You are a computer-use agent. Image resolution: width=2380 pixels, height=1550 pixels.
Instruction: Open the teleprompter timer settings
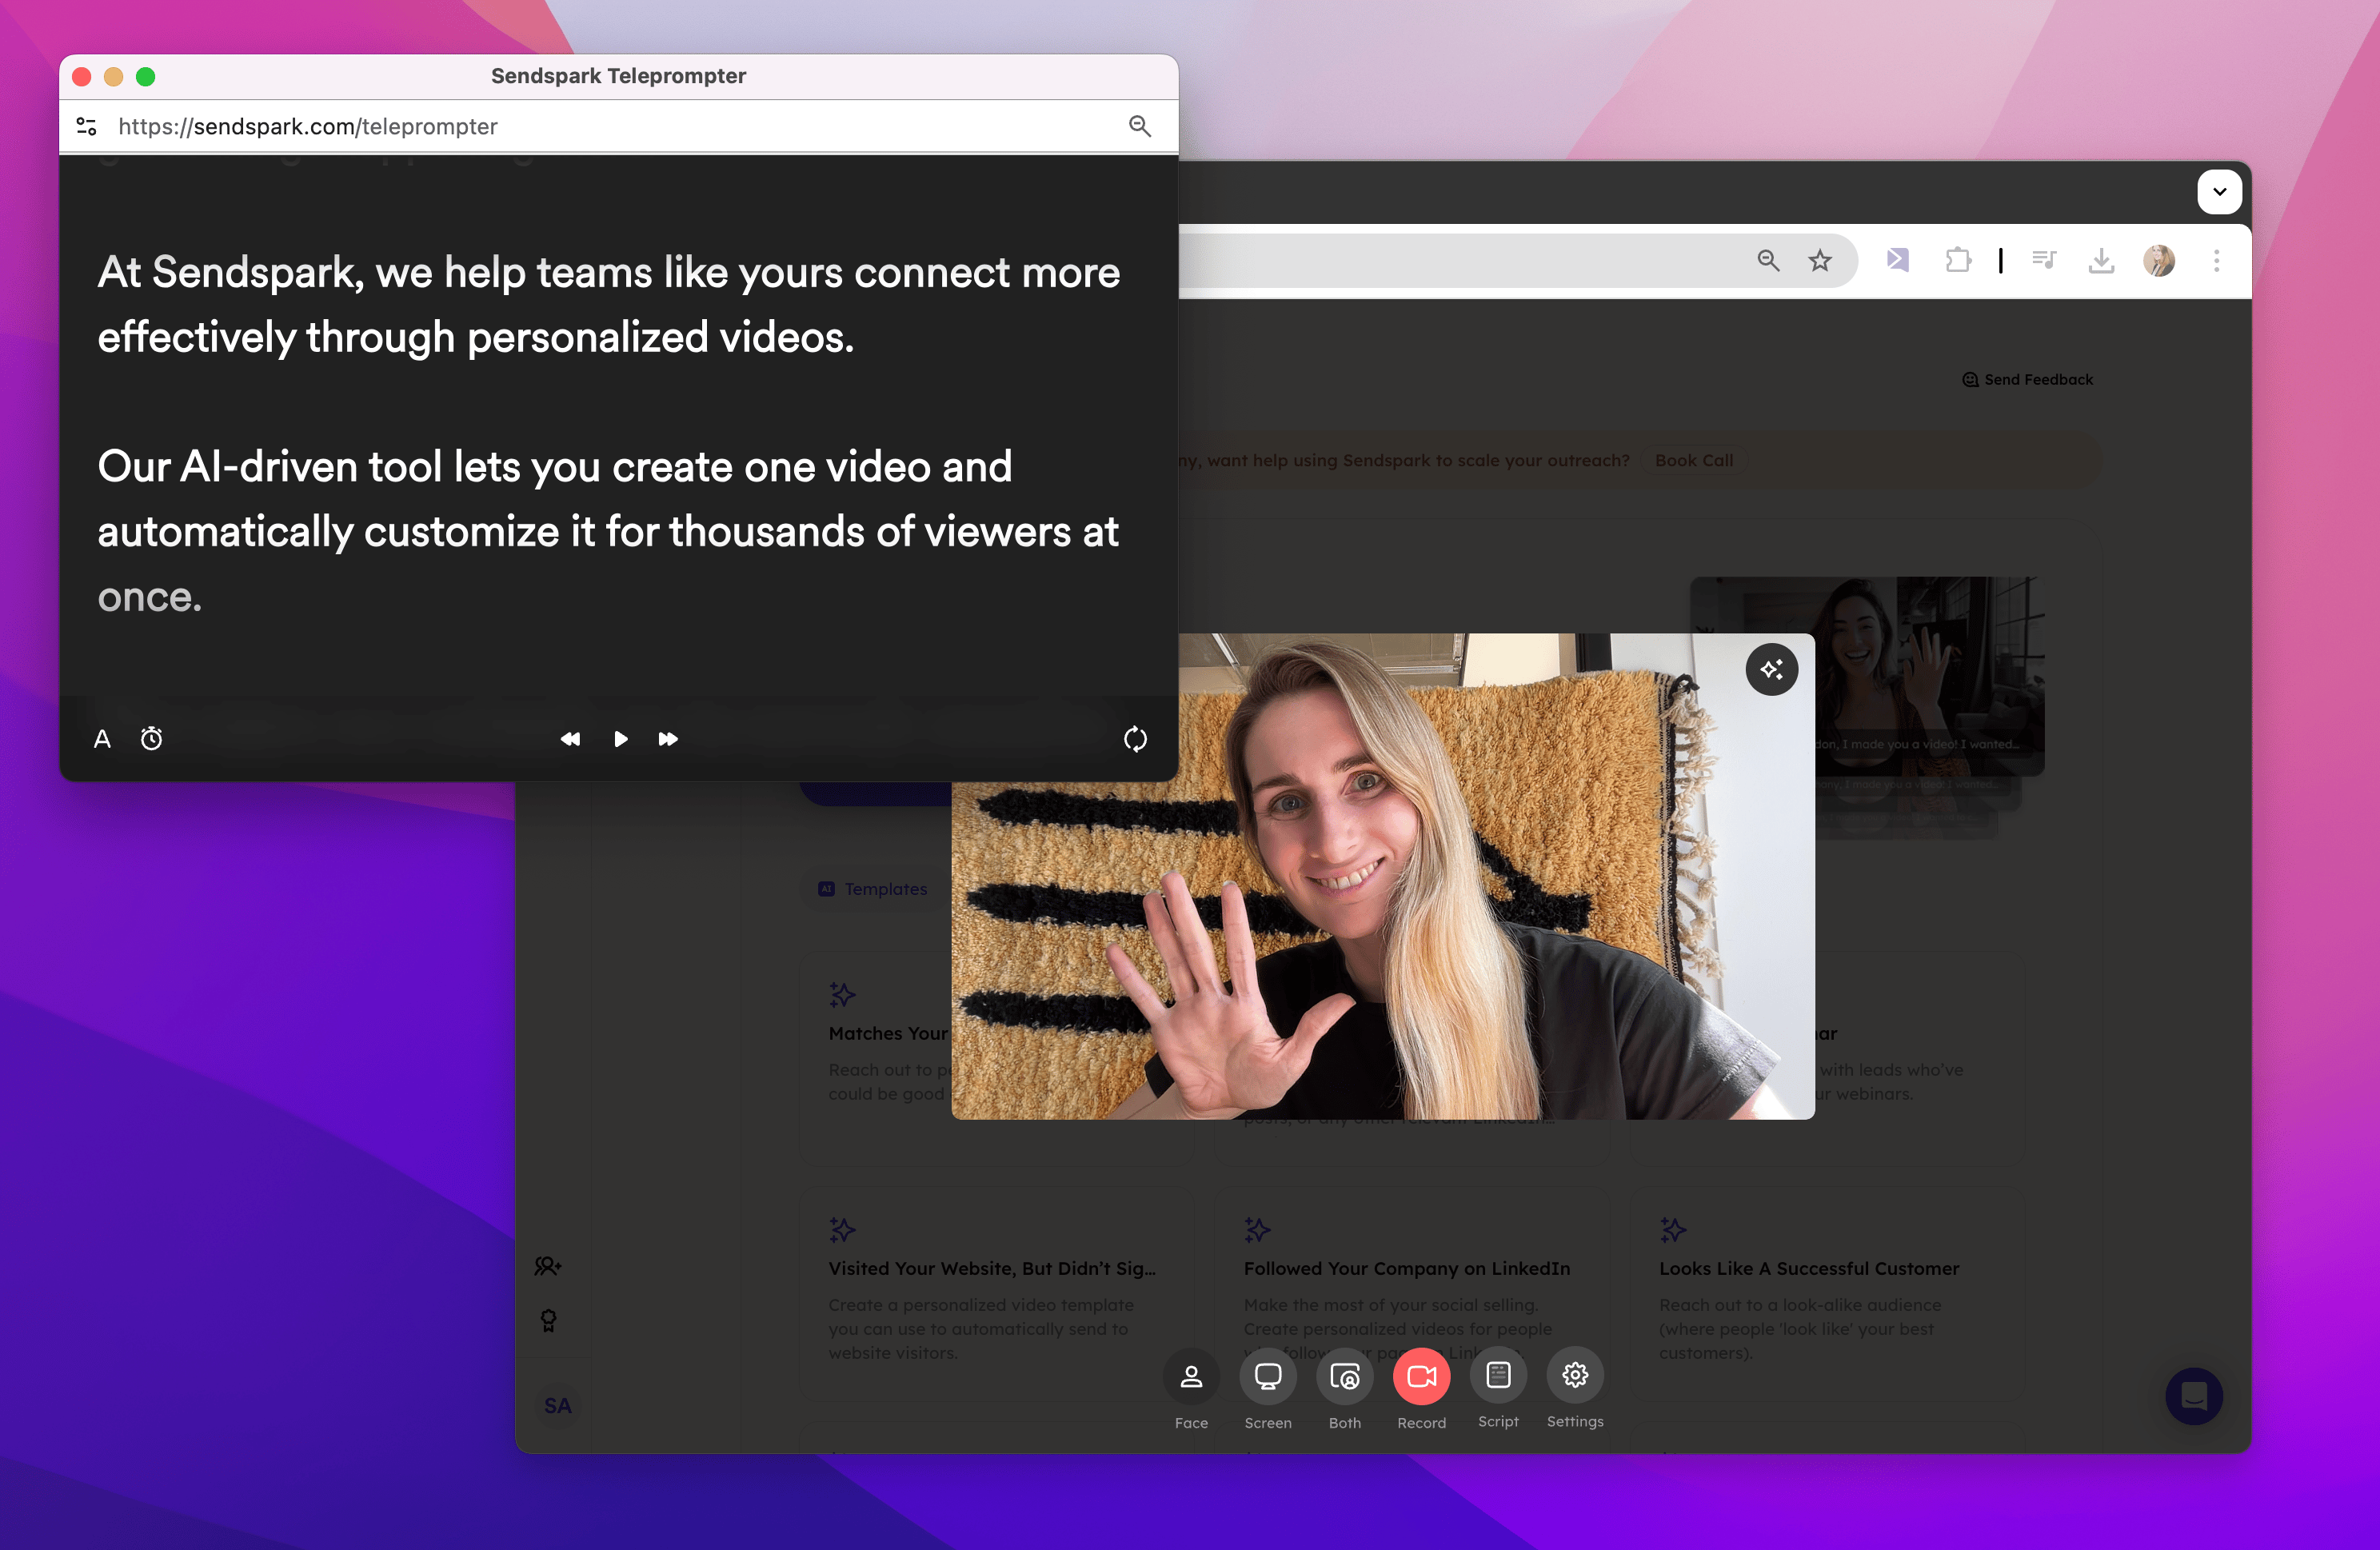[x=151, y=739]
